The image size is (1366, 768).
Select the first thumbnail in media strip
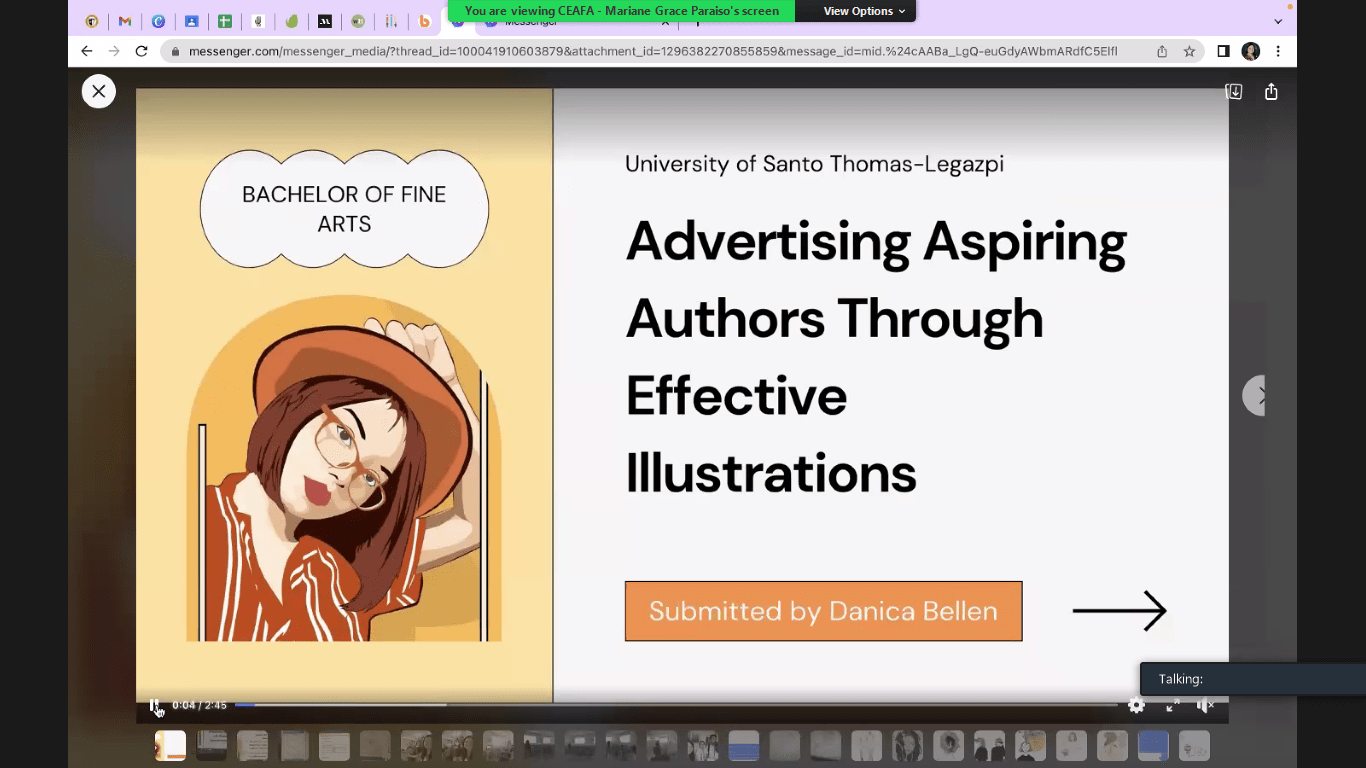click(x=170, y=746)
